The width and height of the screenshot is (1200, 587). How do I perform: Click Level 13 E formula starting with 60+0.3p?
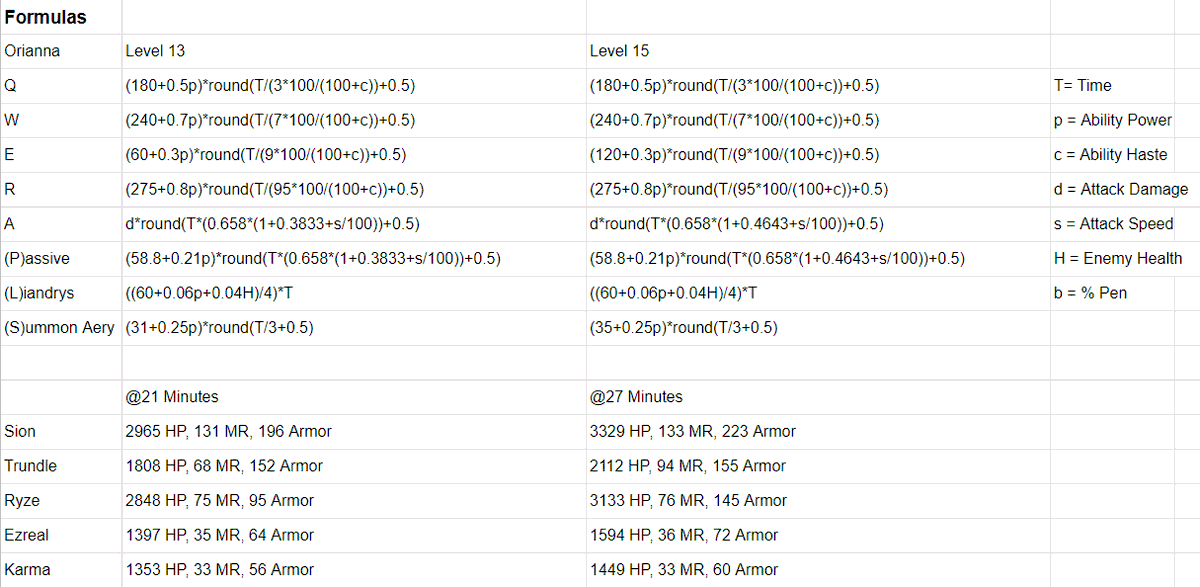pyautogui.click(x=353, y=155)
